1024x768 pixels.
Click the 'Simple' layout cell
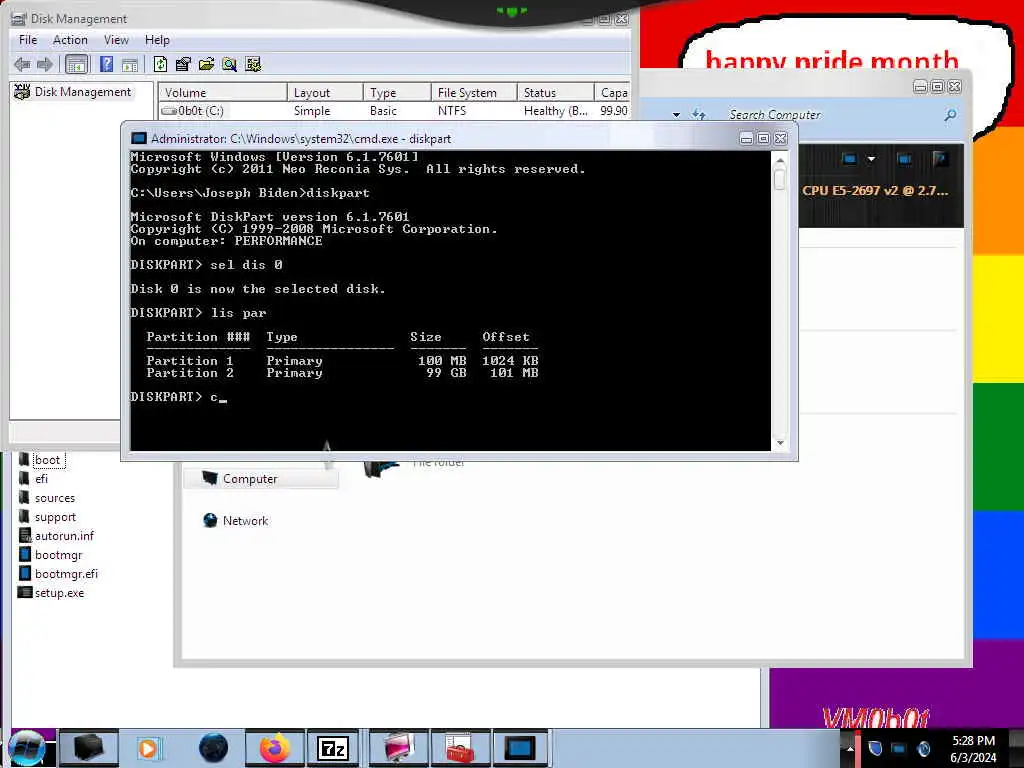(x=312, y=111)
